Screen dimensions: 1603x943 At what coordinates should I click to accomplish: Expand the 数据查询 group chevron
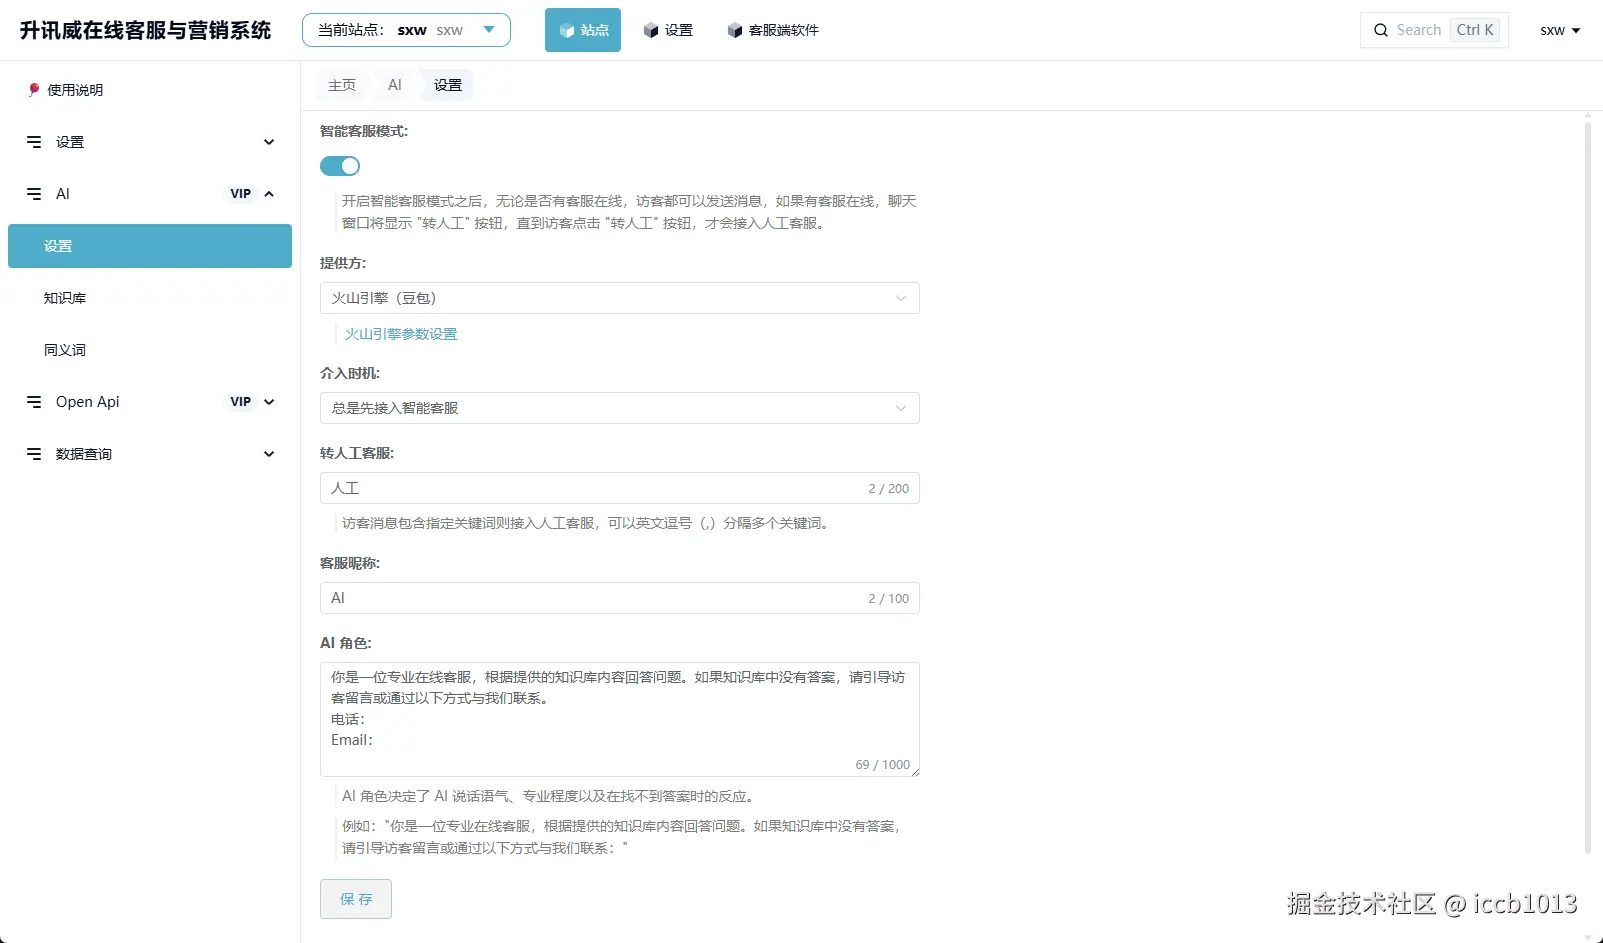(x=269, y=454)
